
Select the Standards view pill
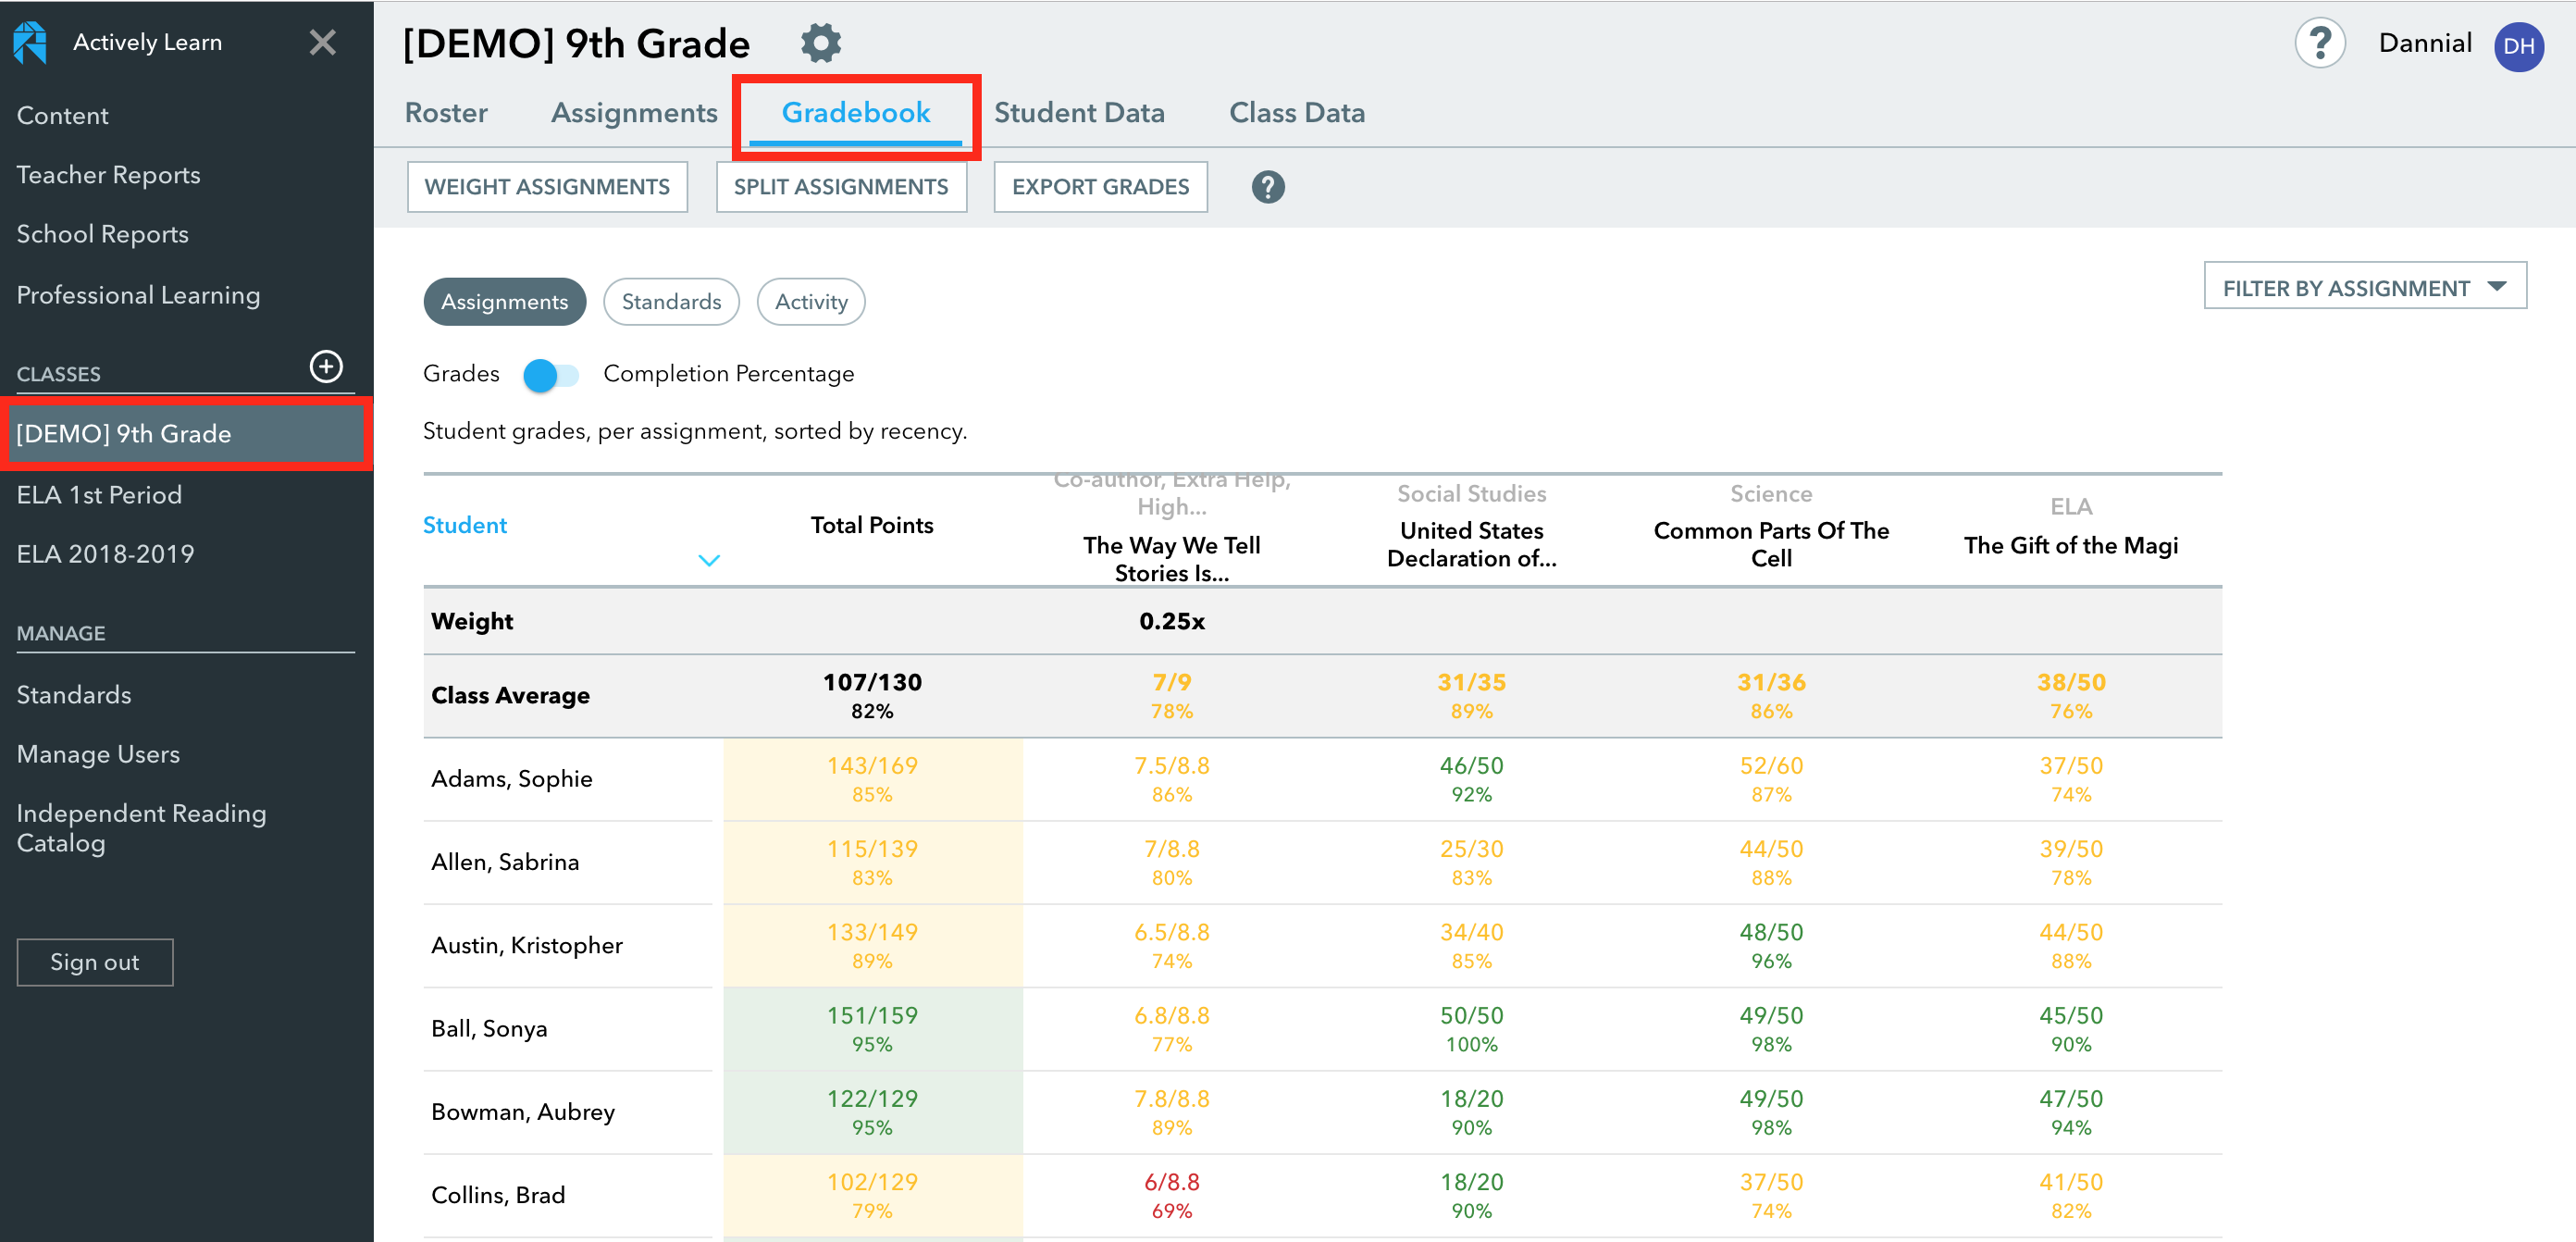671,301
